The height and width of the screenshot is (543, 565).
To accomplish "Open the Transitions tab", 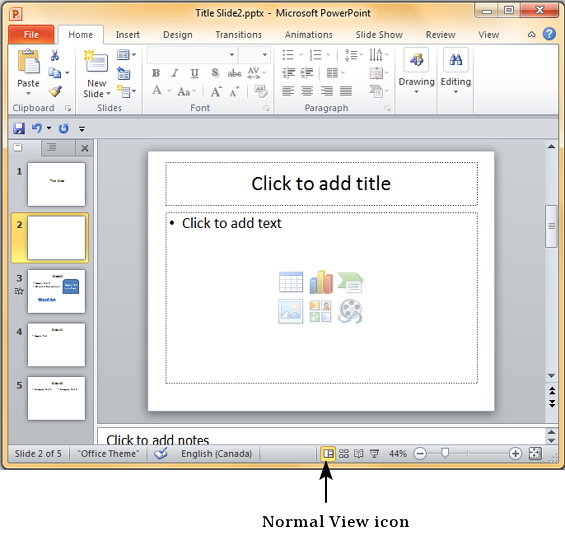I will tap(238, 35).
